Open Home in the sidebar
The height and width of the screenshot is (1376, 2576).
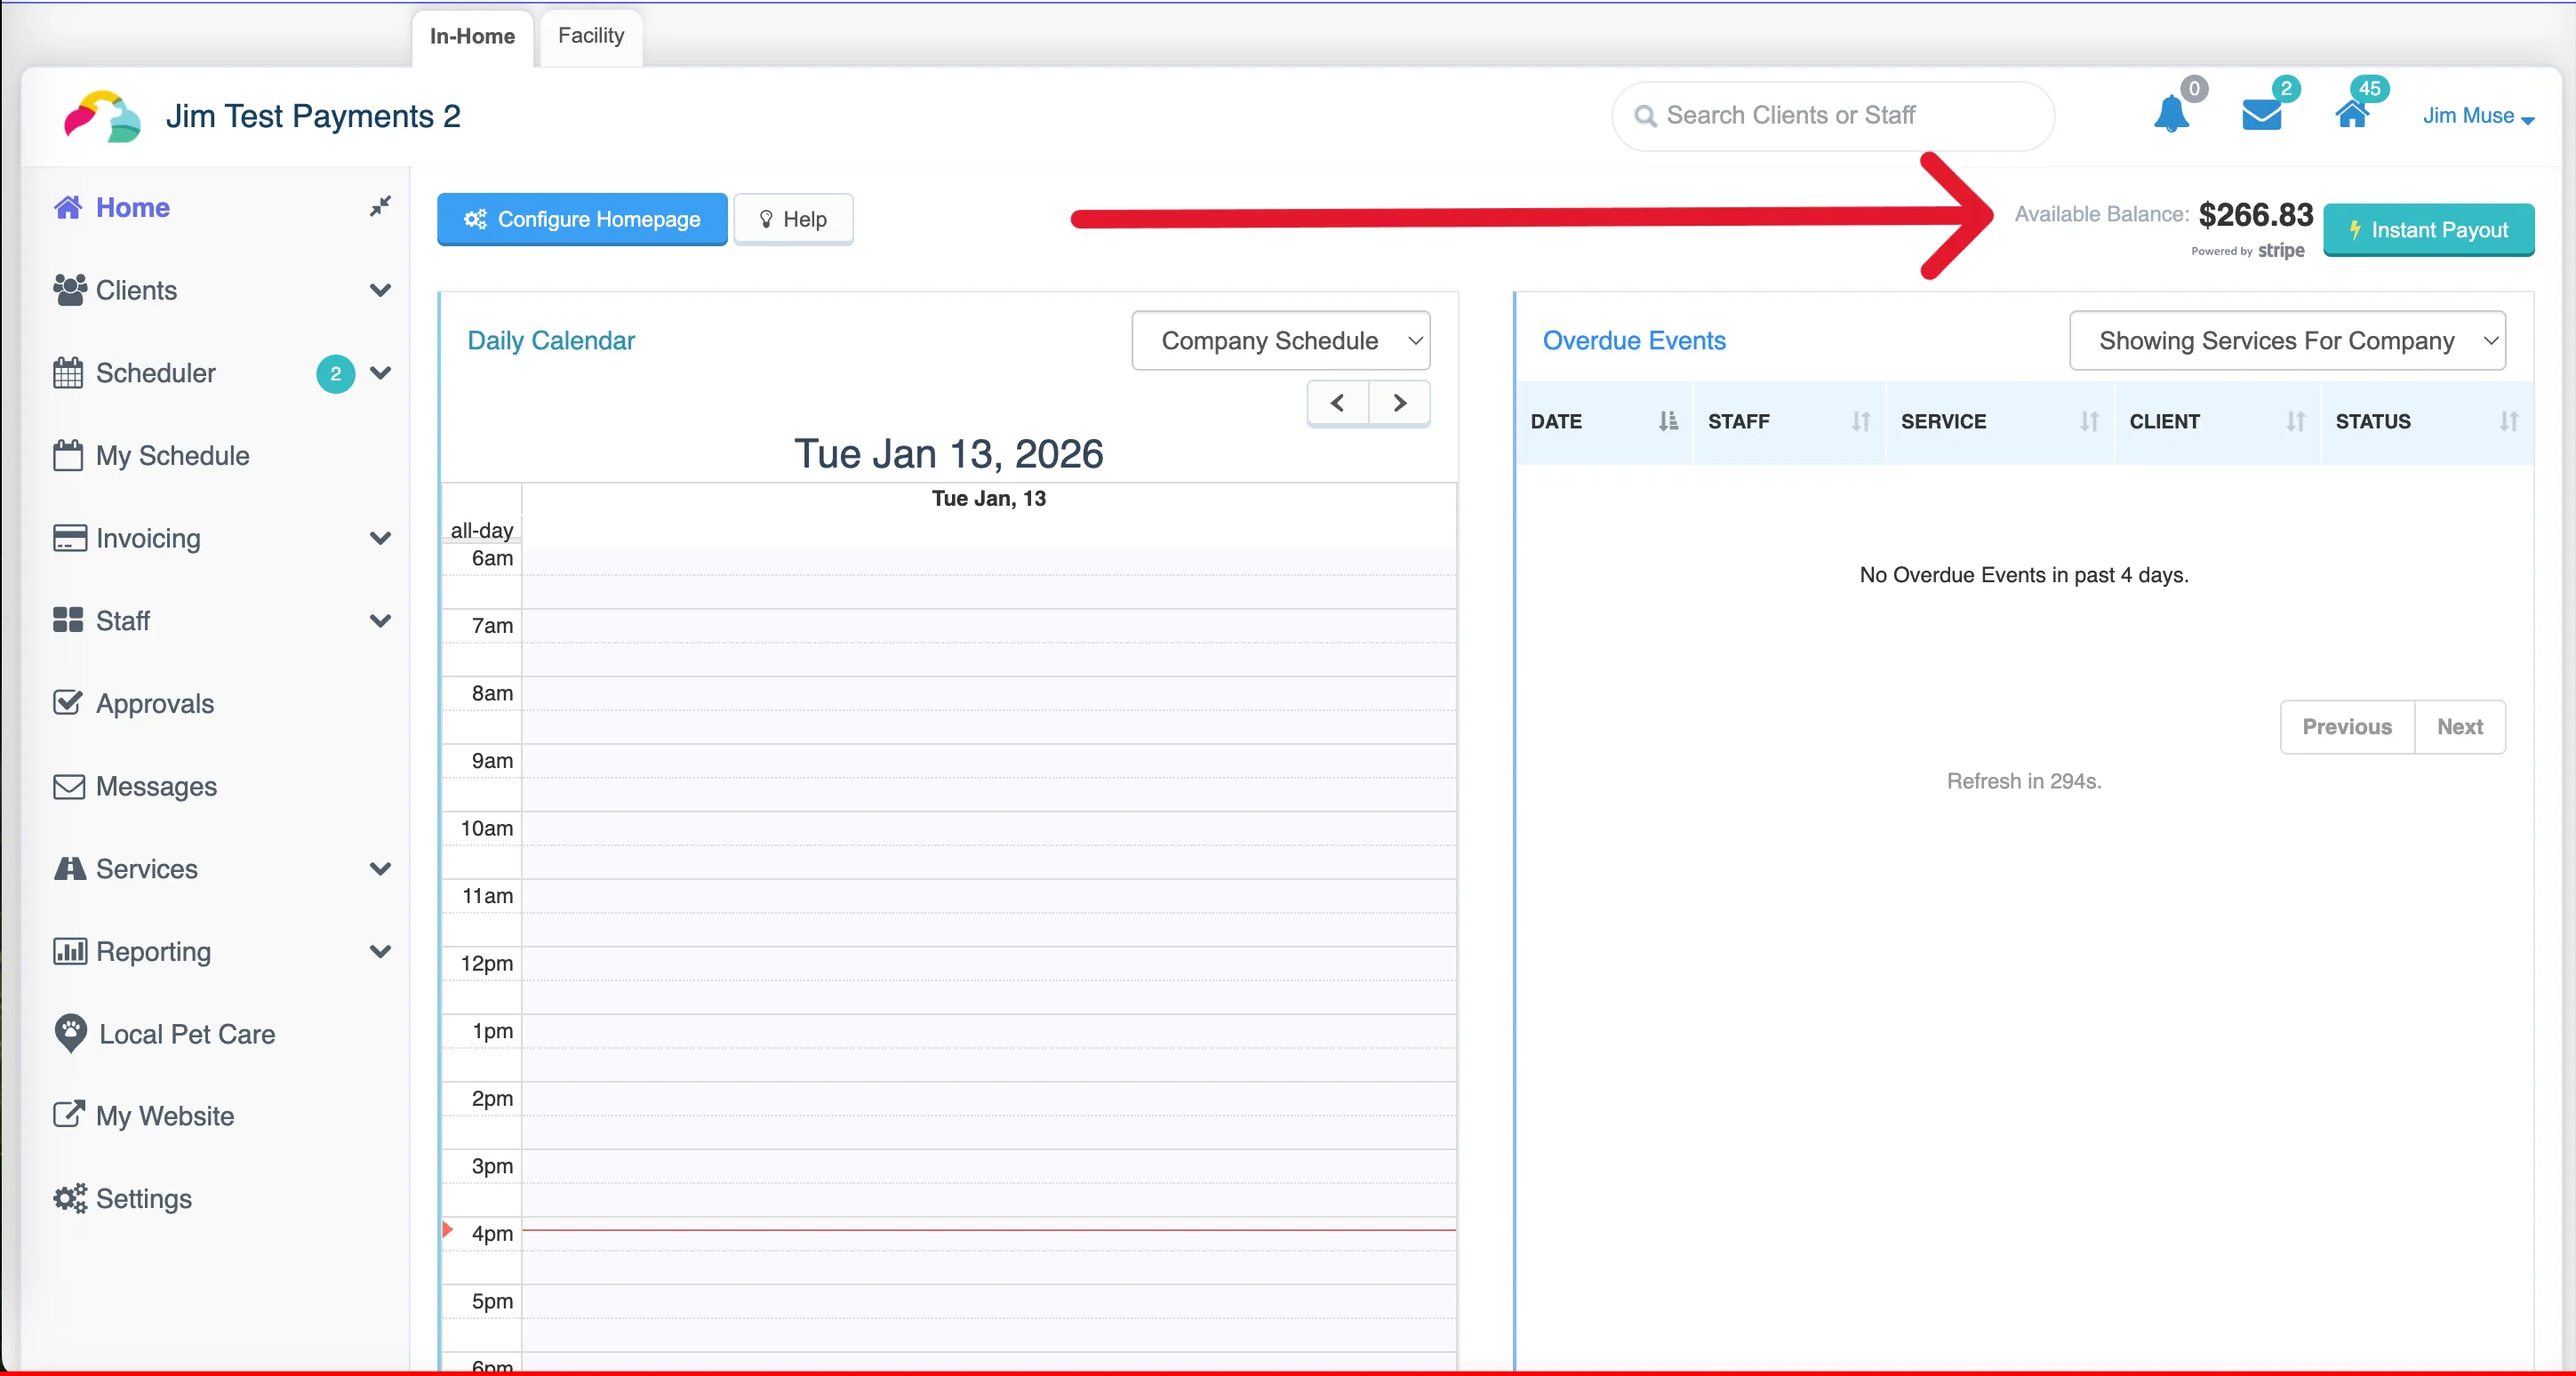[x=112, y=207]
